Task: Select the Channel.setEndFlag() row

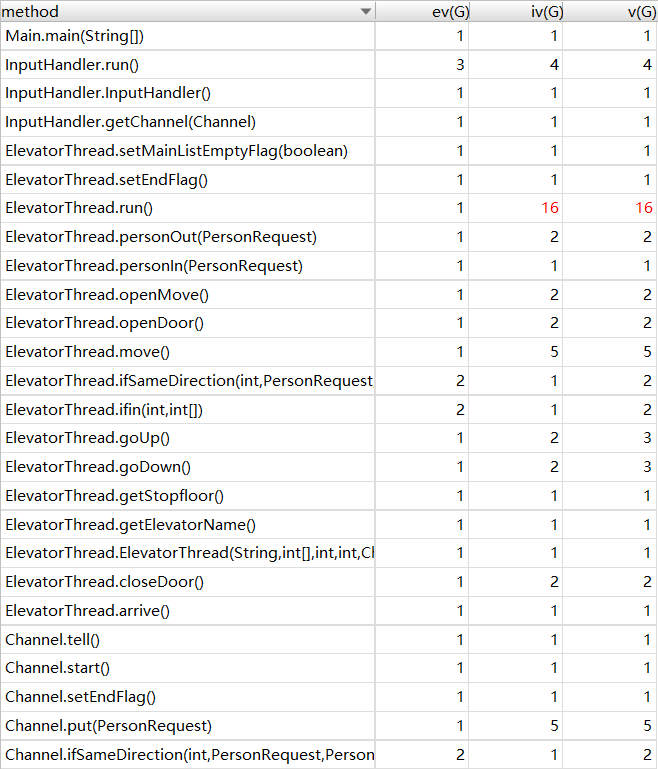Action: point(329,697)
